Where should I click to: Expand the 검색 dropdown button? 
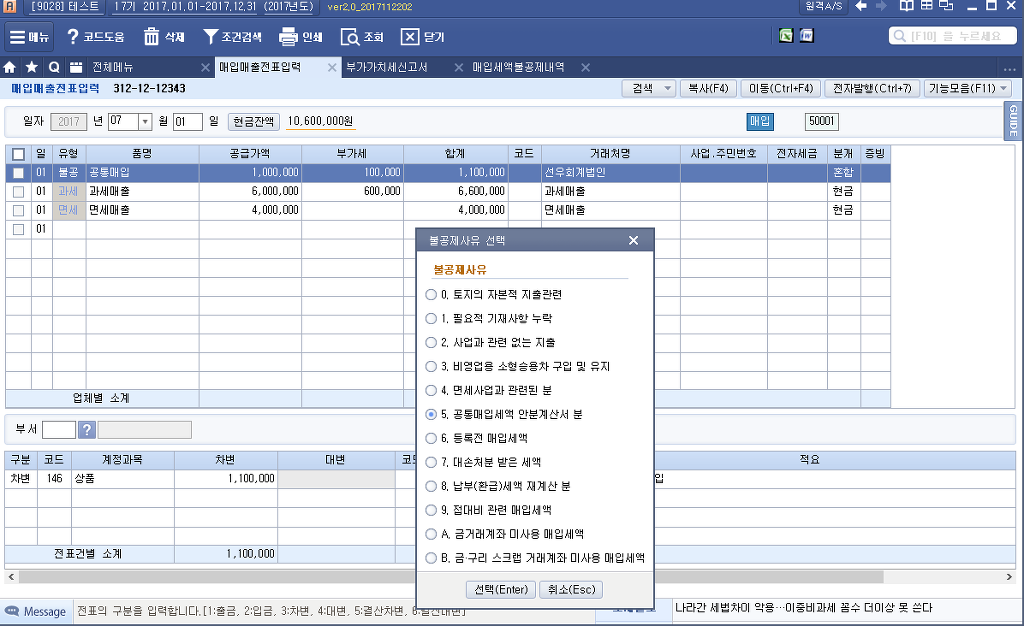[x=667, y=89]
